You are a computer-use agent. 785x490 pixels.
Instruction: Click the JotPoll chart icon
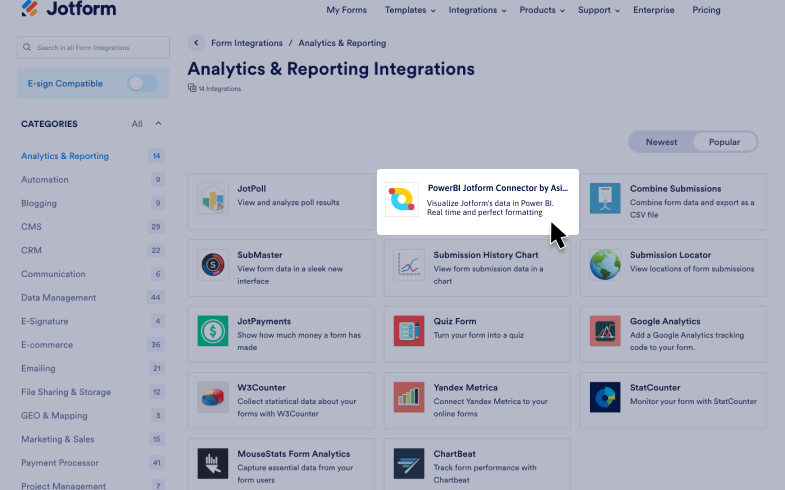(213, 199)
